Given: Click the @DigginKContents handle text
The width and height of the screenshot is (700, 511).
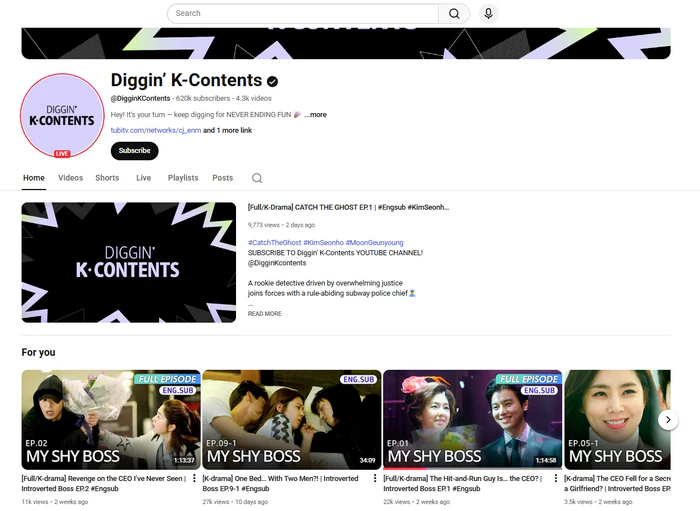Looking at the screenshot, I should [x=141, y=98].
